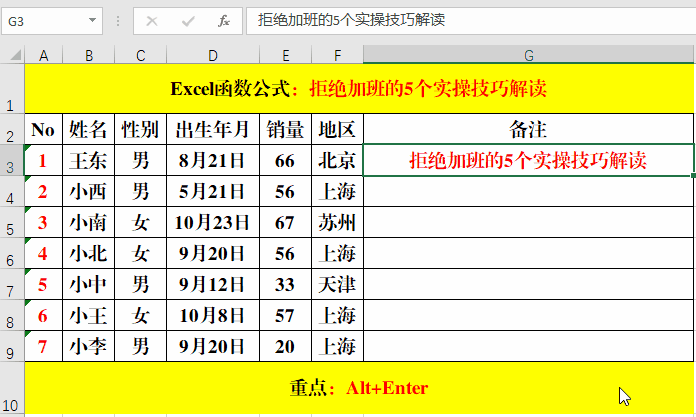
Task: Click the empty 备注 cell in 小南's row
Action: click(528, 222)
